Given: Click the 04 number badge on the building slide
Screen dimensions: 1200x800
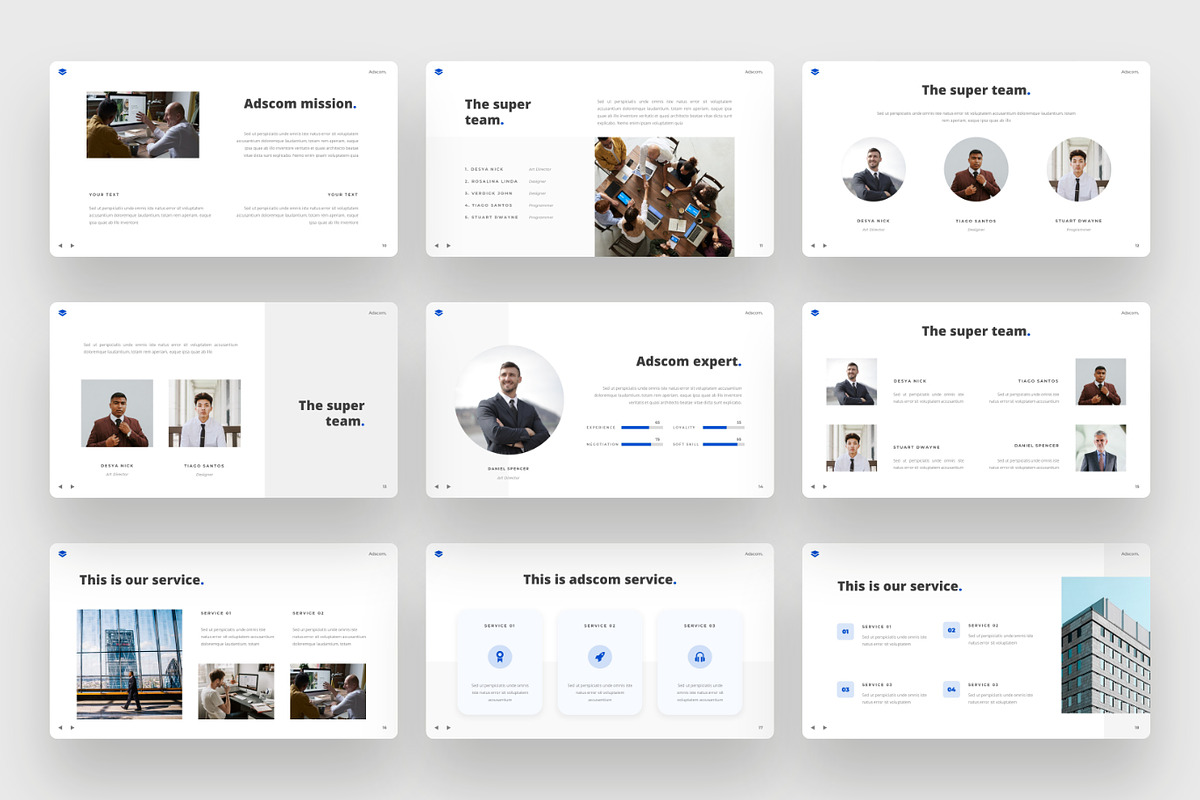Looking at the screenshot, I should point(951,689).
